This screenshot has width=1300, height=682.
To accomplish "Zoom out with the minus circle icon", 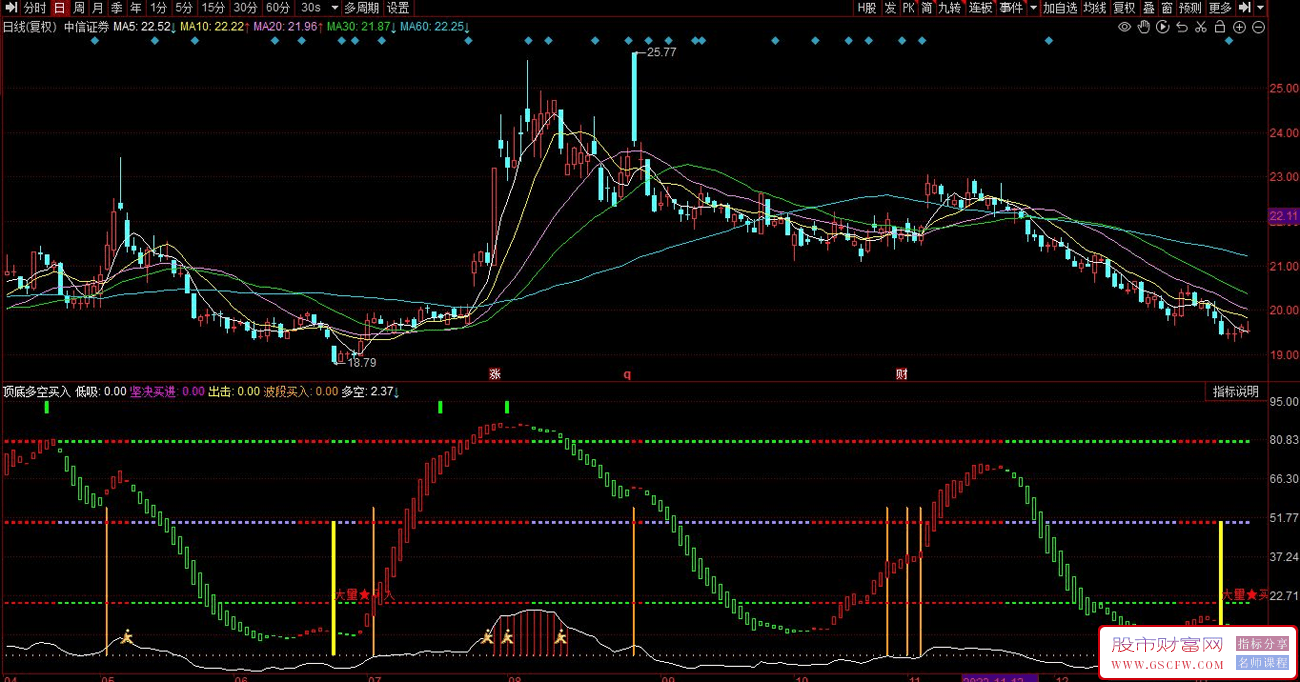I will coord(1258,27).
